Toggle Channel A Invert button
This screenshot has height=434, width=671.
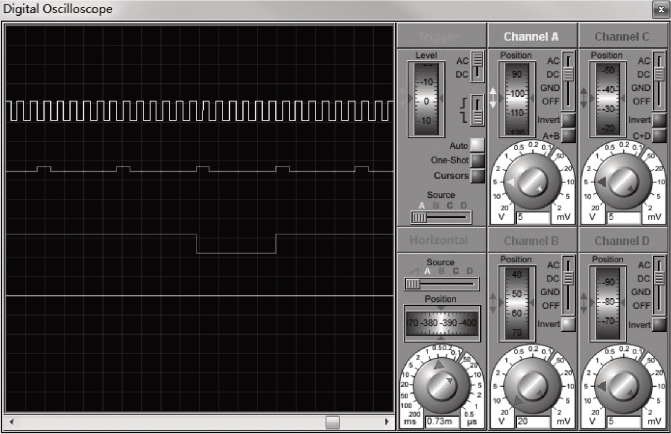point(568,120)
